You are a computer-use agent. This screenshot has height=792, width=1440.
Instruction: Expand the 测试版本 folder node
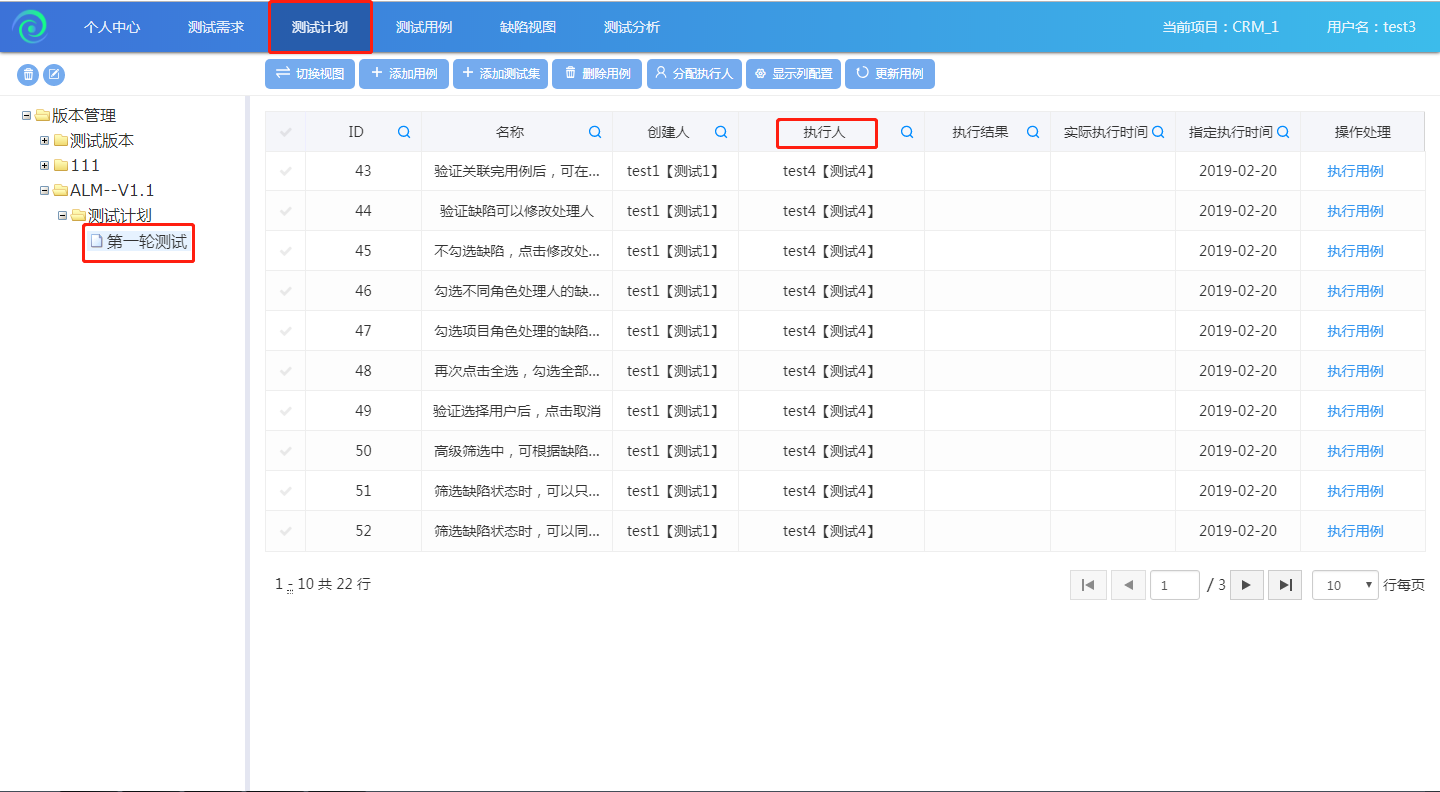pyautogui.click(x=45, y=140)
